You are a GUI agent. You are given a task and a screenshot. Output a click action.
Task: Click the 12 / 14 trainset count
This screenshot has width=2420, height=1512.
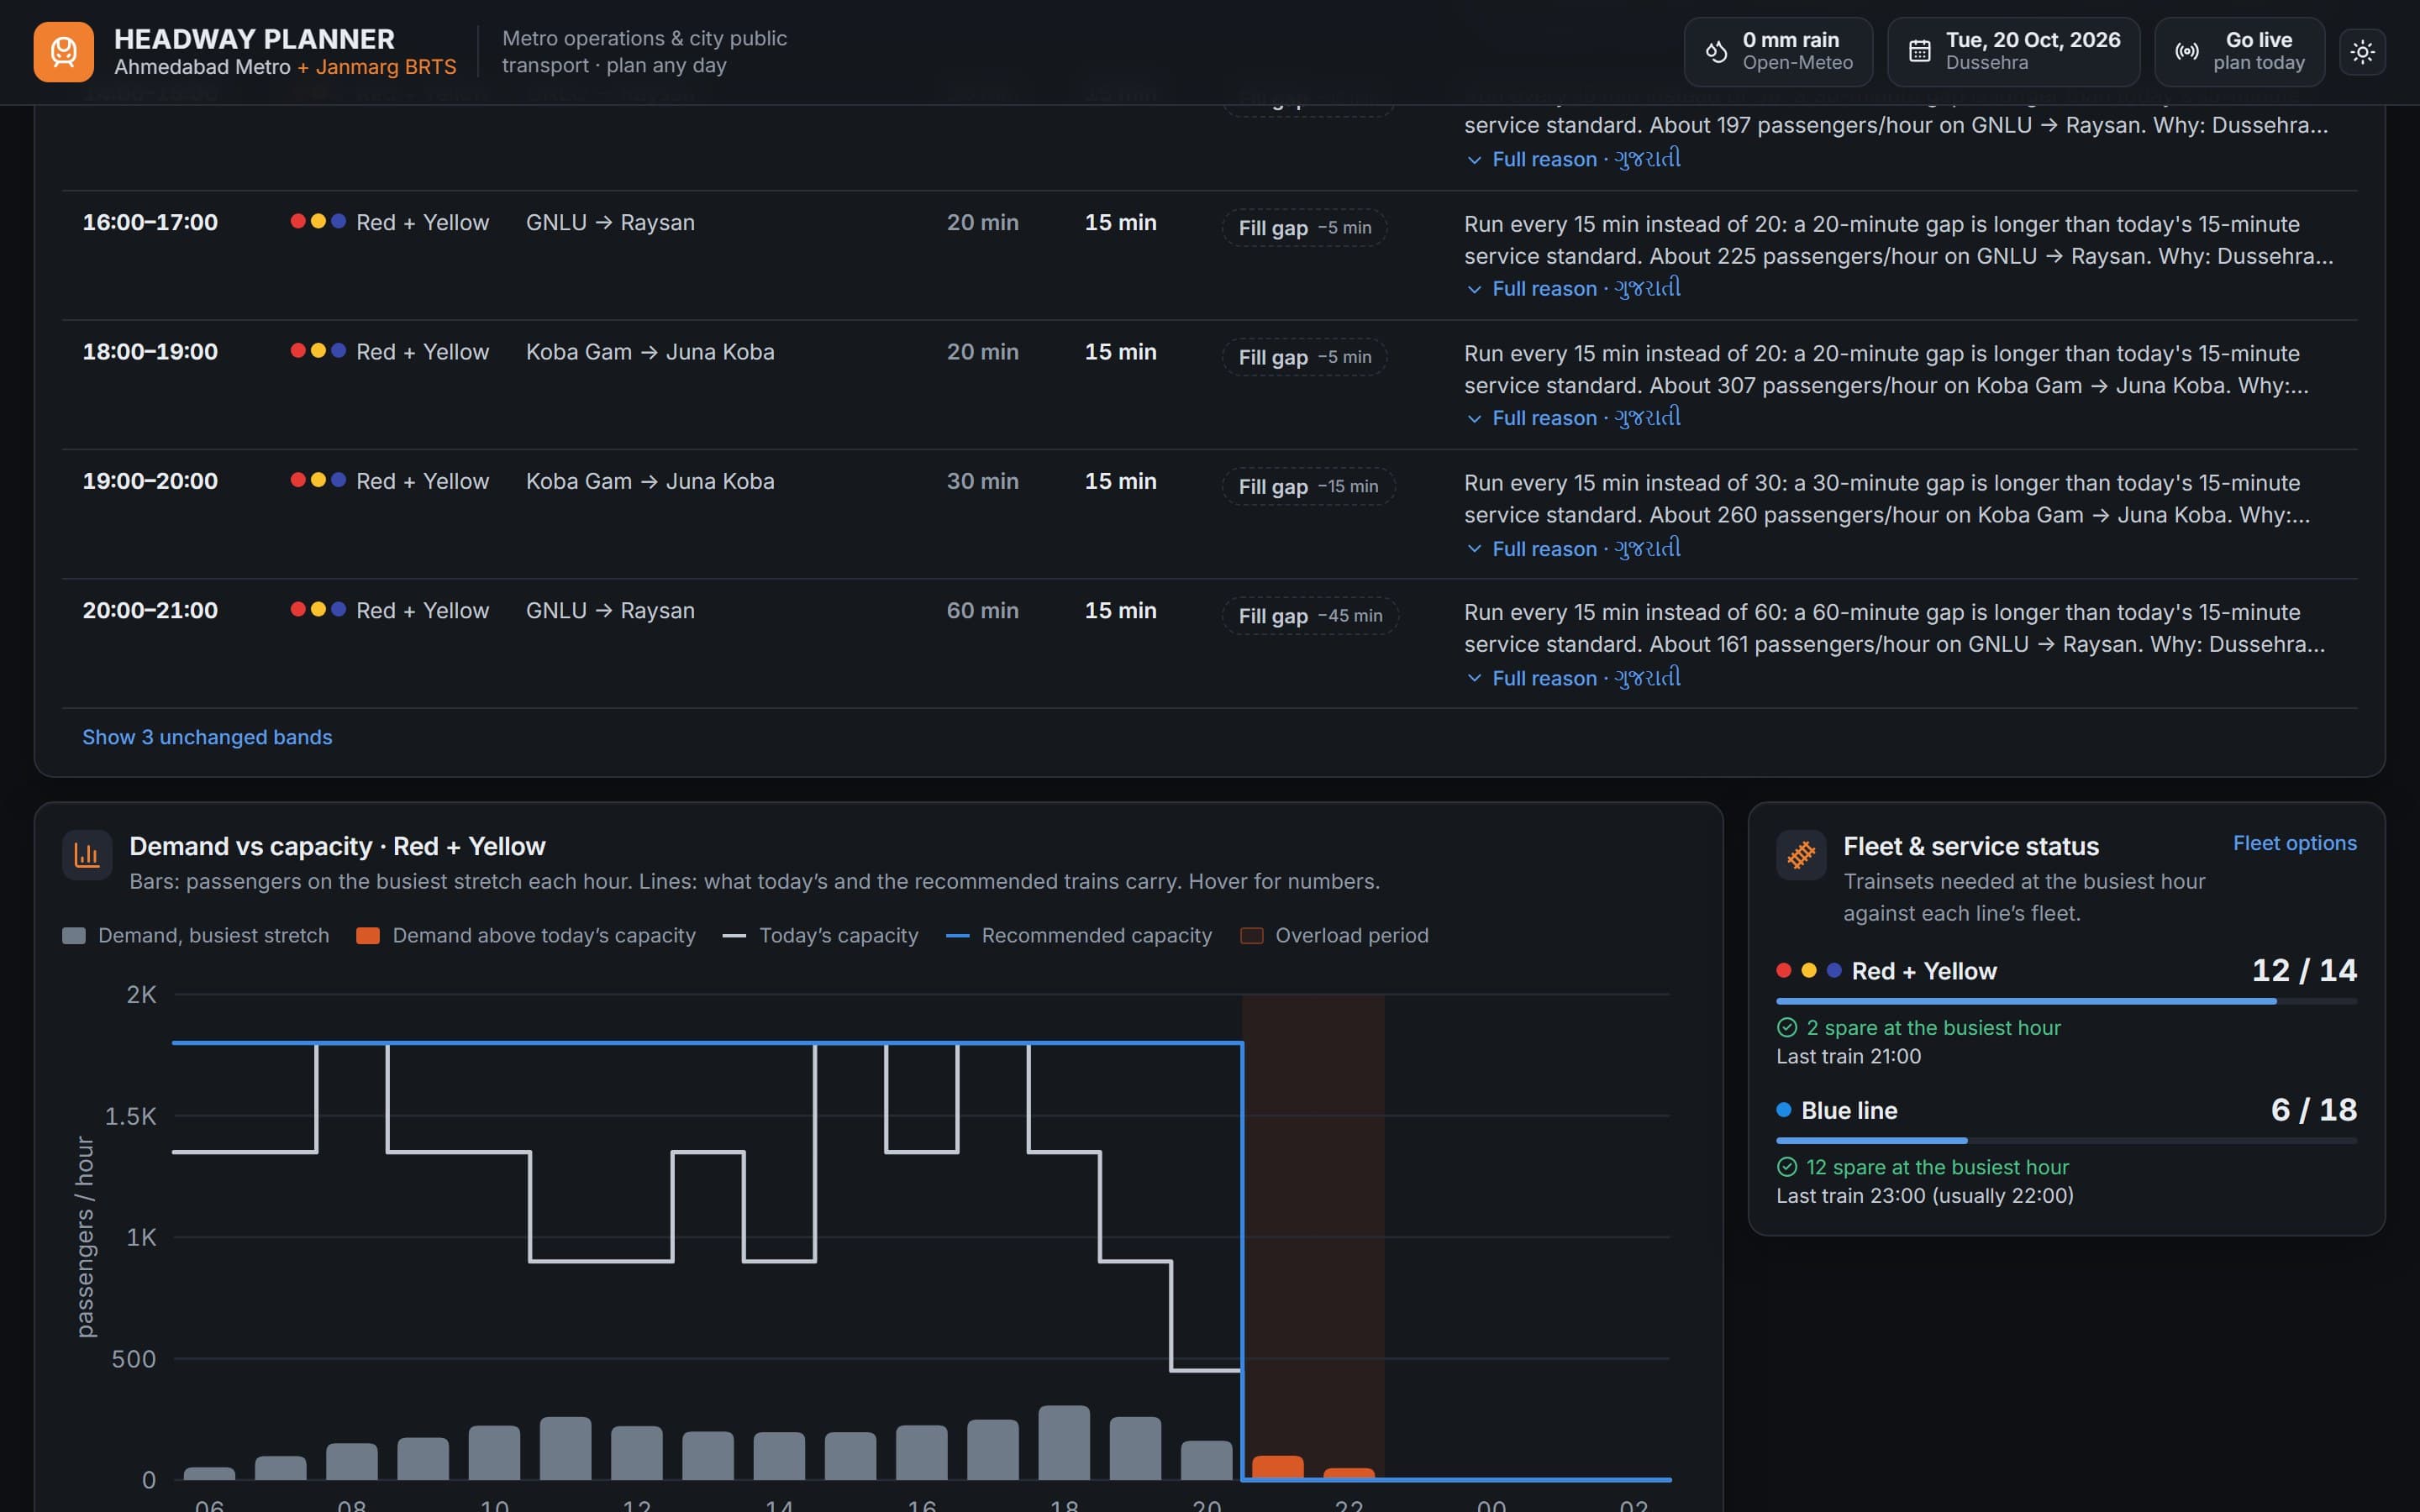pyautogui.click(x=2304, y=970)
